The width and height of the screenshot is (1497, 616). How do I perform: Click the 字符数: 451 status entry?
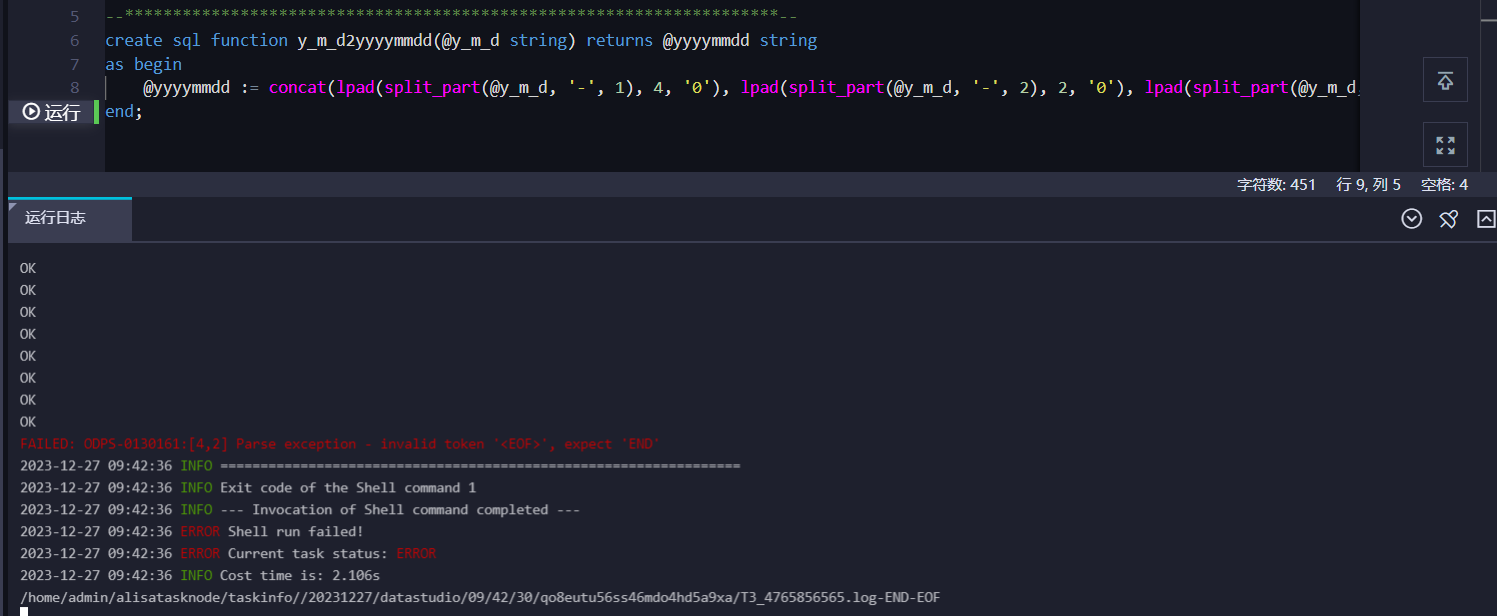tap(1276, 185)
